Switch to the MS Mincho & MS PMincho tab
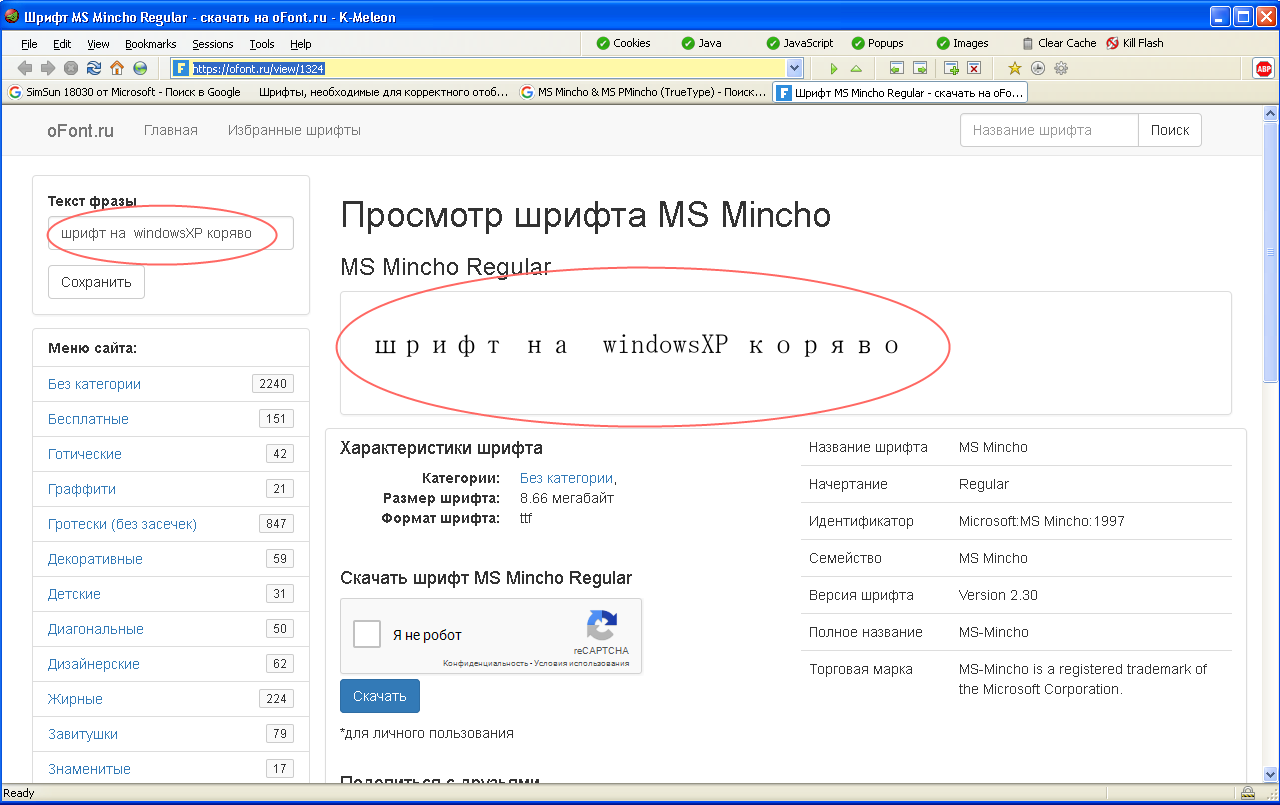Image resolution: width=1280 pixels, height=805 pixels. tap(644, 92)
